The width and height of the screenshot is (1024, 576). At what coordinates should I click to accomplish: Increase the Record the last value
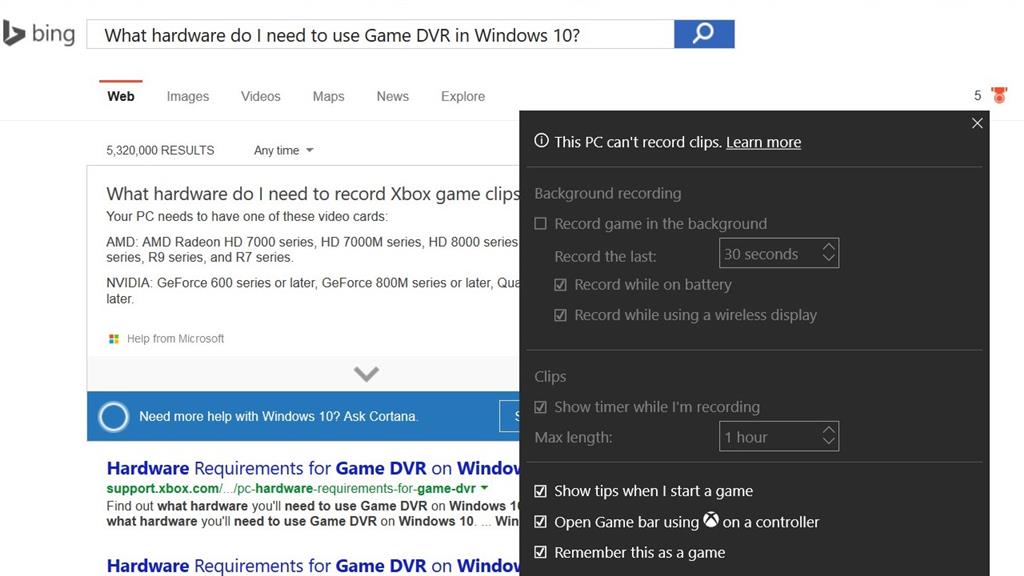pyautogui.click(x=829, y=247)
